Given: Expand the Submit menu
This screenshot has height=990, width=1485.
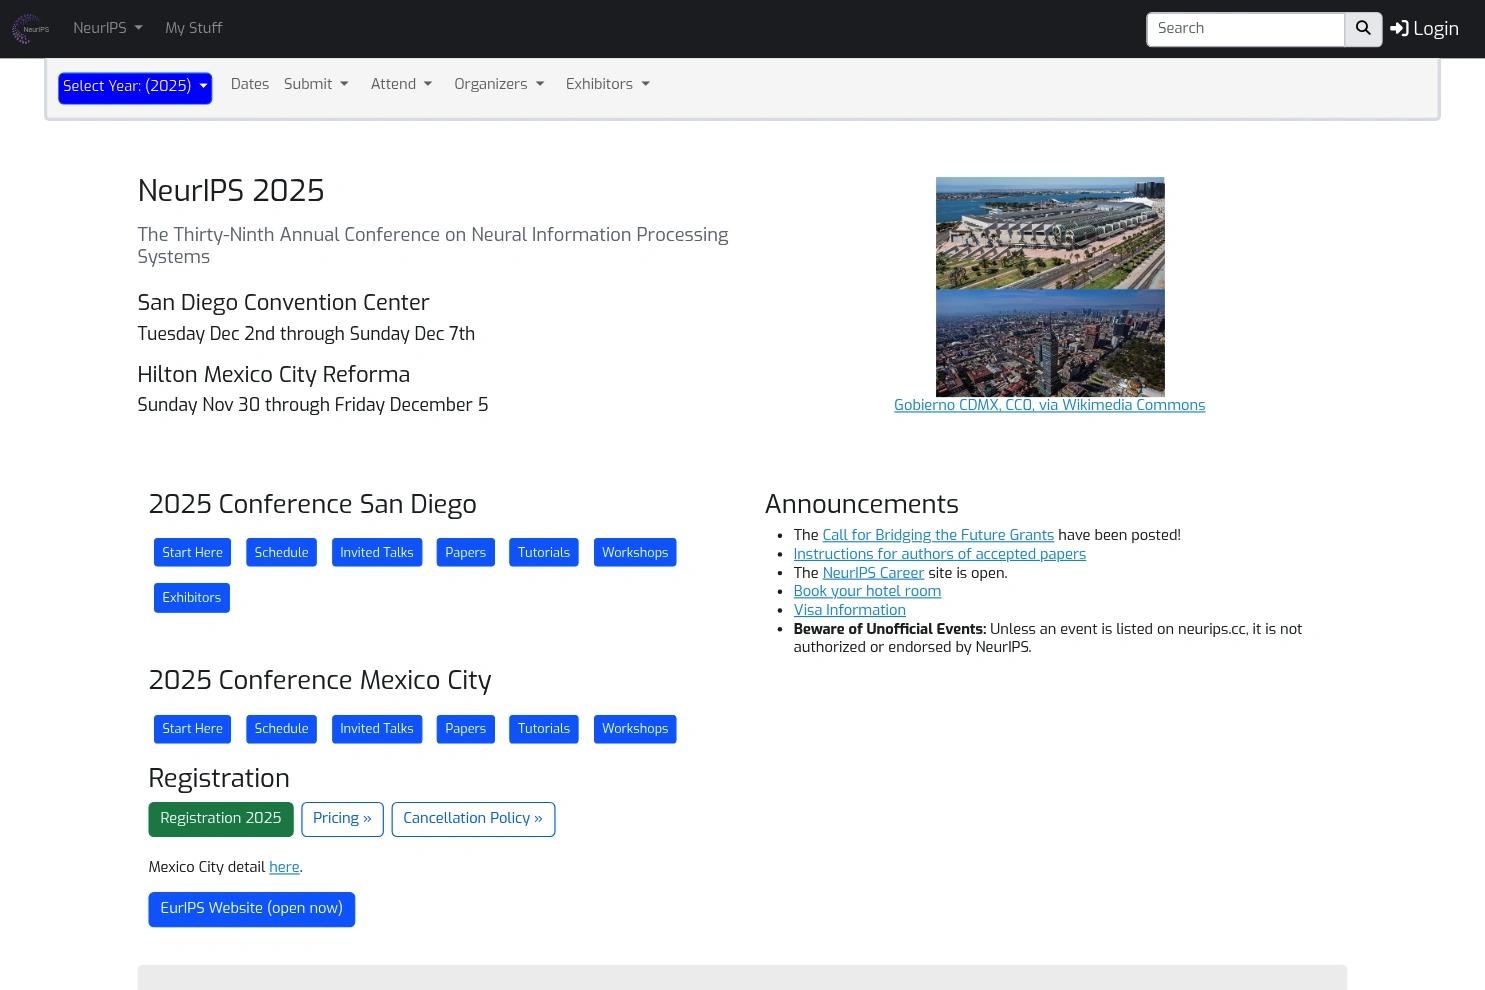Looking at the screenshot, I should [316, 84].
